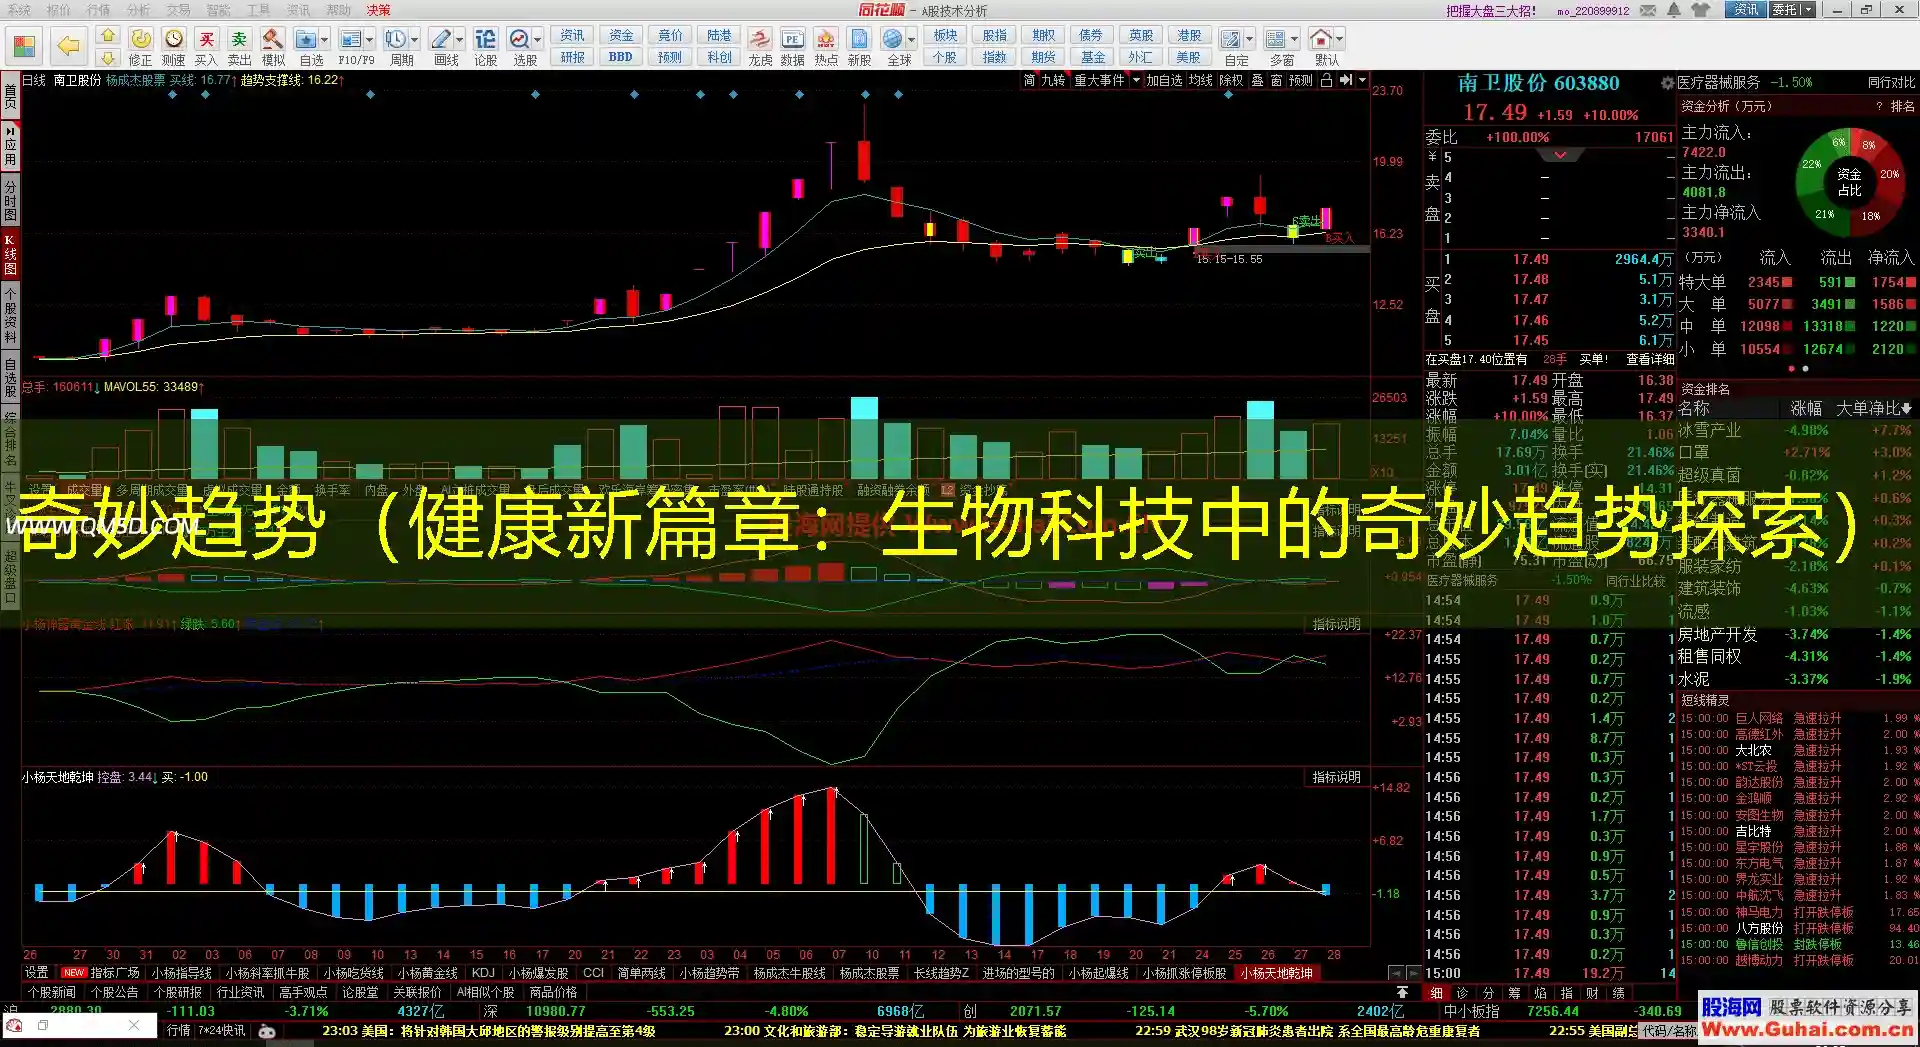Go back with the yellow left arrow
1920x1047 pixels.
coord(68,45)
